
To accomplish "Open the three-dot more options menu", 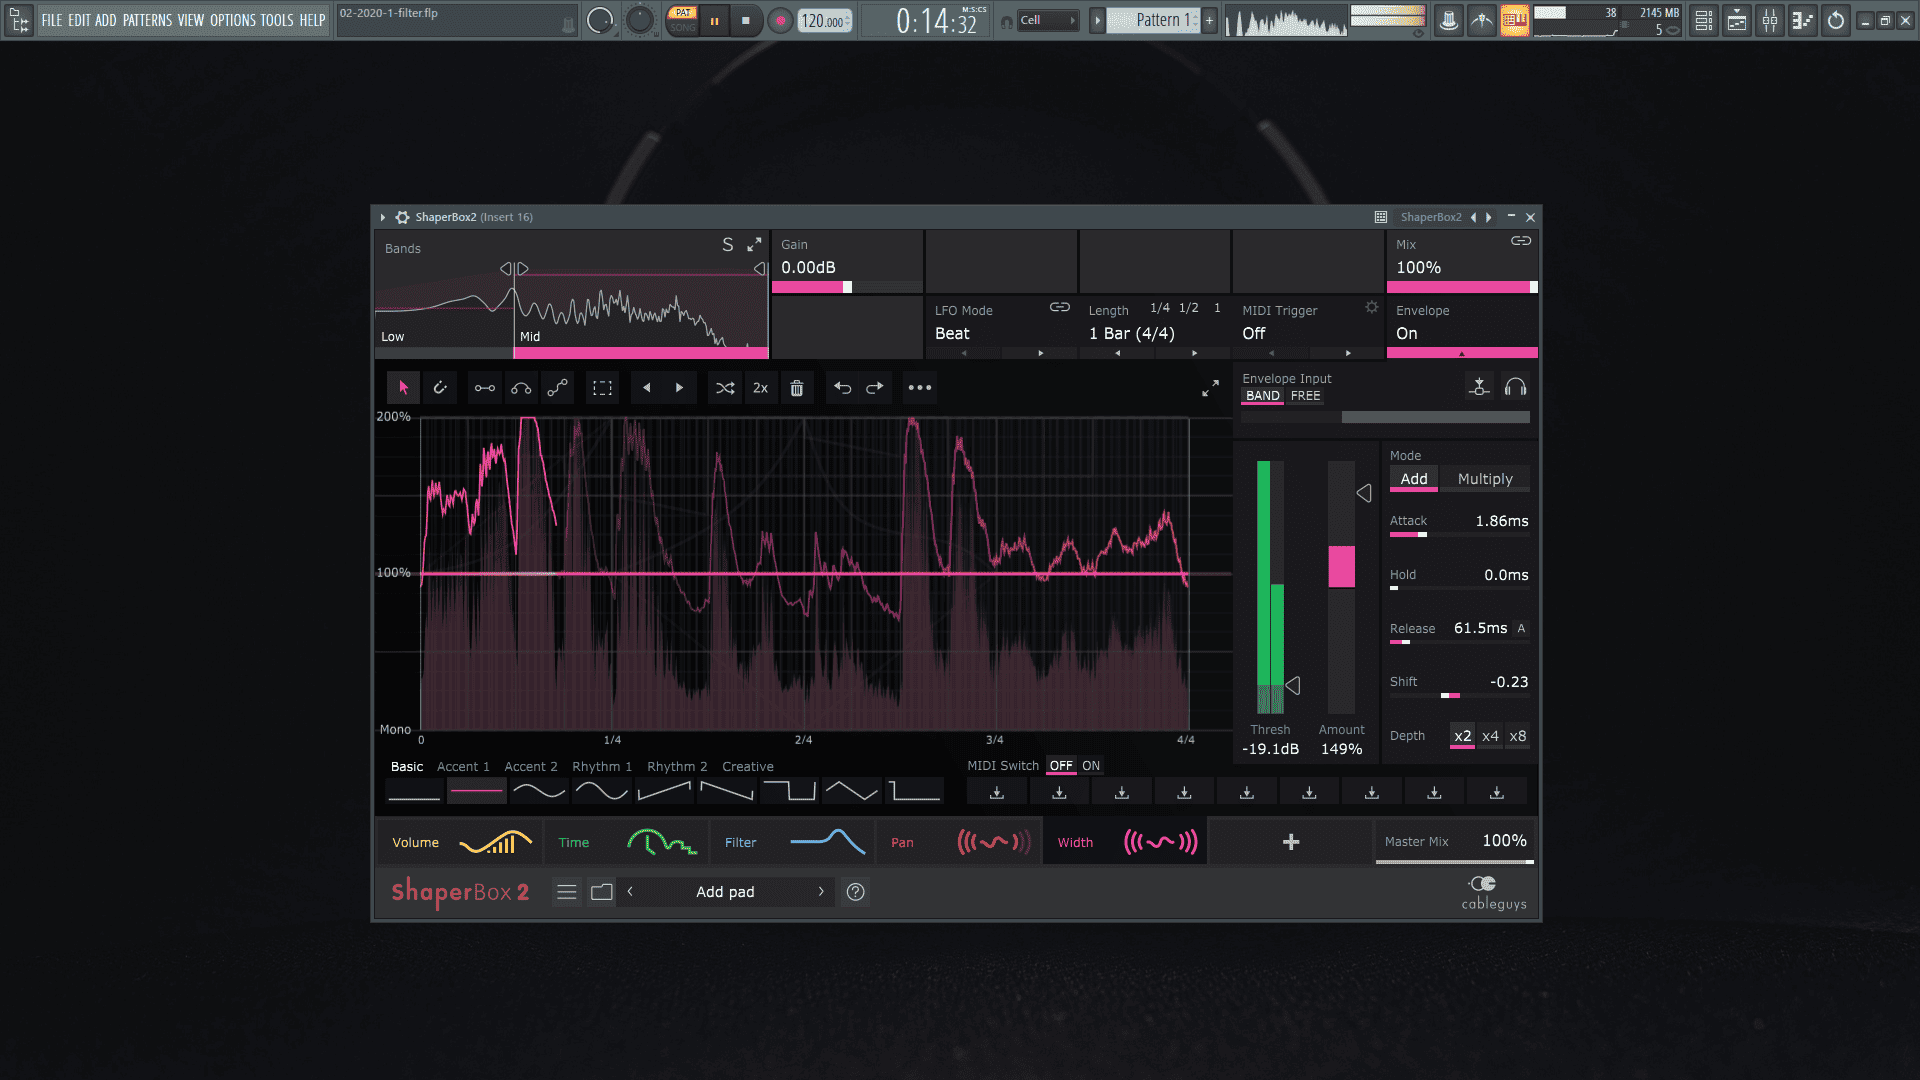I will pyautogui.click(x=920, y=388).
